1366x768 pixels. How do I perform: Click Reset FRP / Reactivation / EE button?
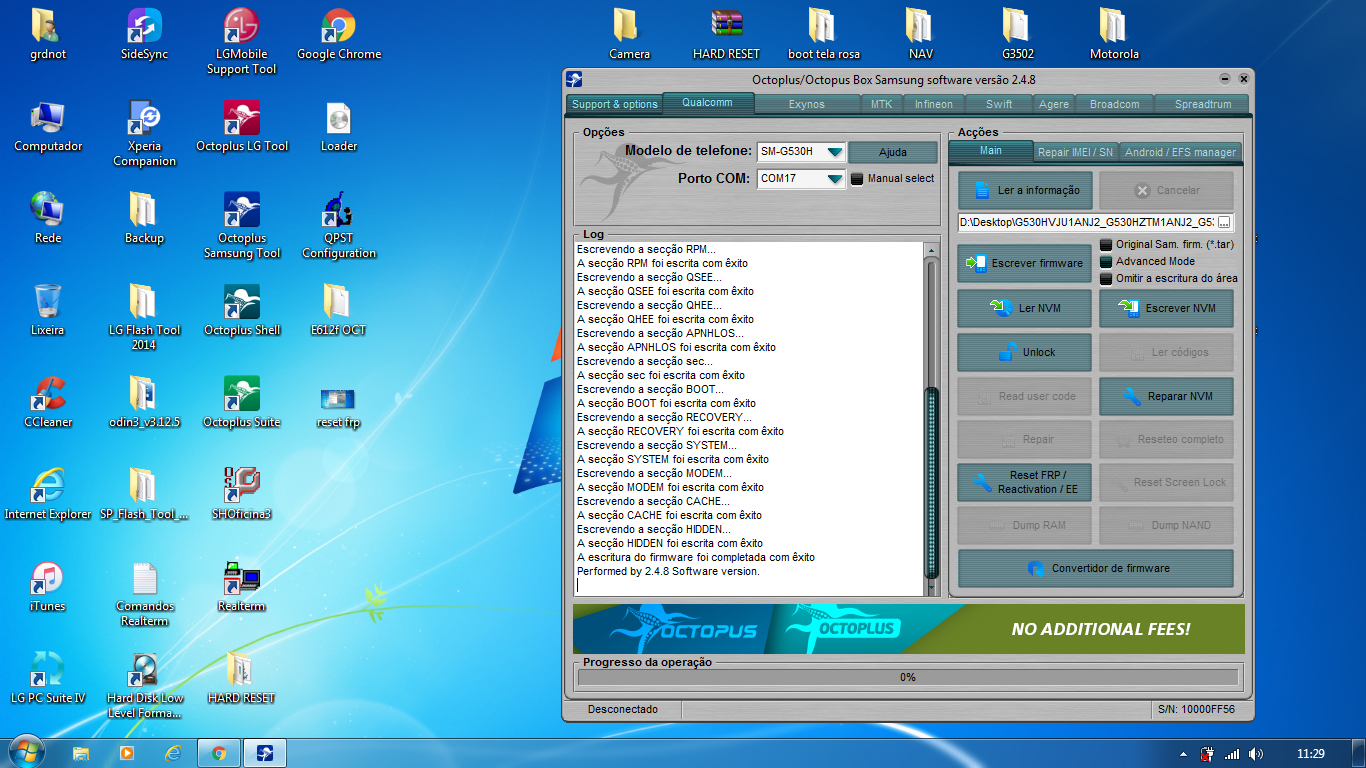pyautogui.click(x=1025, y=482)
